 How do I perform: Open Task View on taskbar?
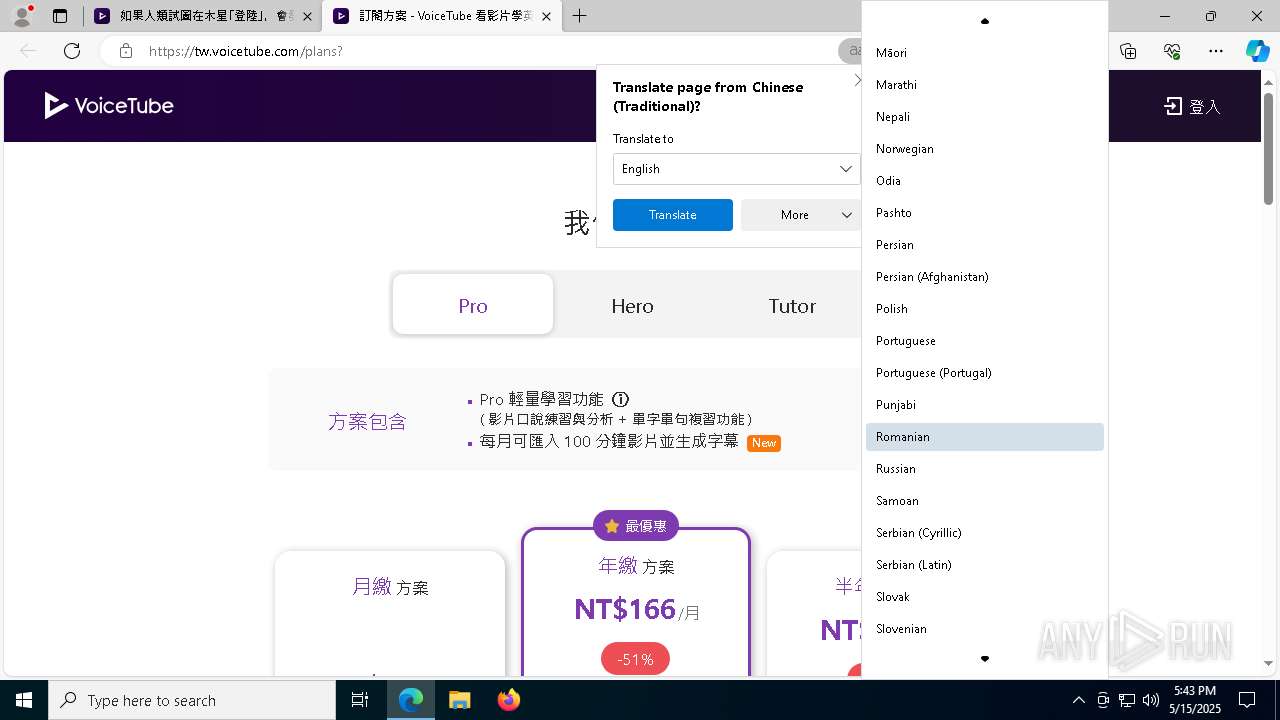pos(360,700)
